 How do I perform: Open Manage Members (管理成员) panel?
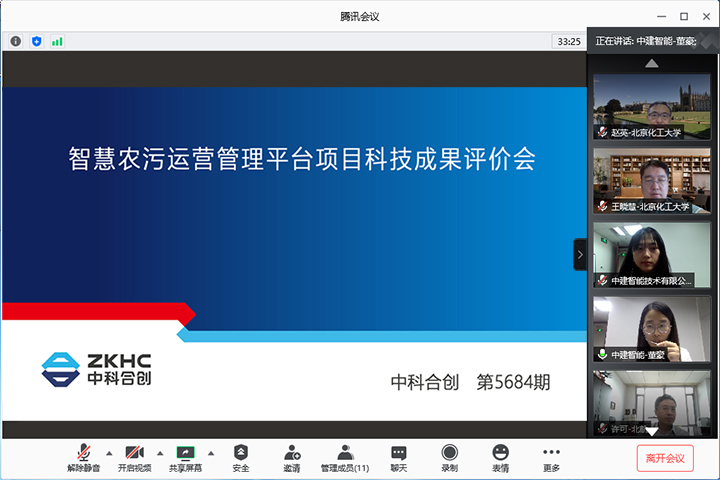(345, 453)
